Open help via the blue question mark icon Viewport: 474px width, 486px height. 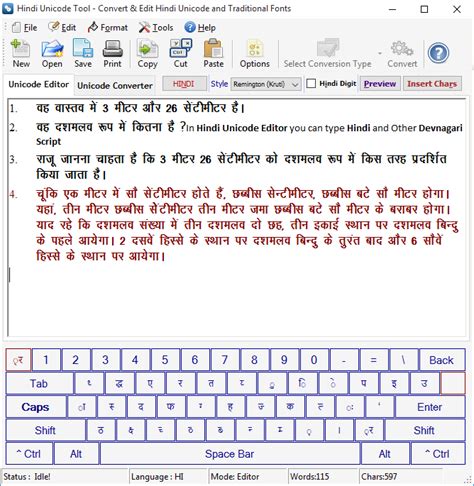(x=438, y=53)
